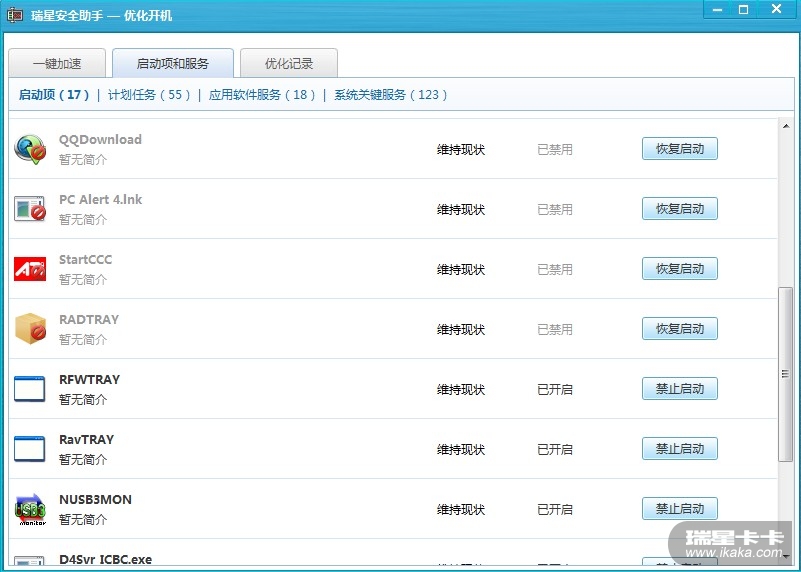Image resolution: width=801 pixels, height=572 pixels.
Task: Click 维持现状 in the RFWTRAY row
Action: tap(461, 390)
